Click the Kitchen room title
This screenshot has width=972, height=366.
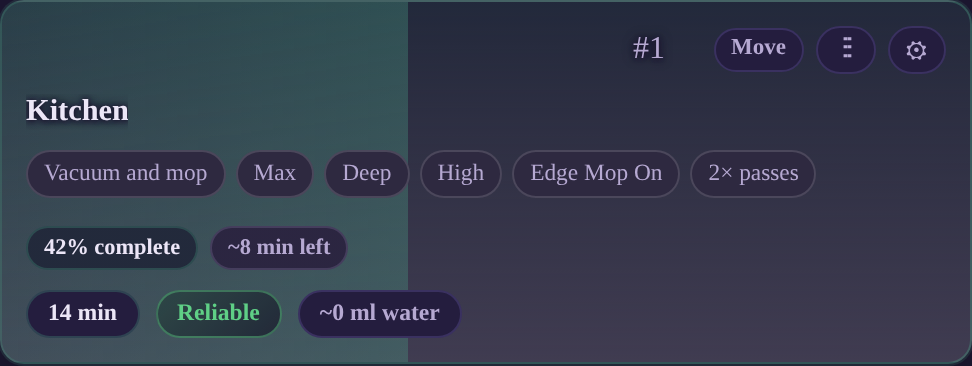tap(77, 111)
